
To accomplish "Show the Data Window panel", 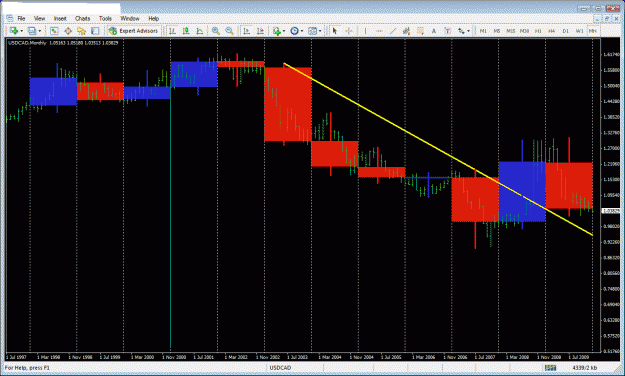I will 68,31.
